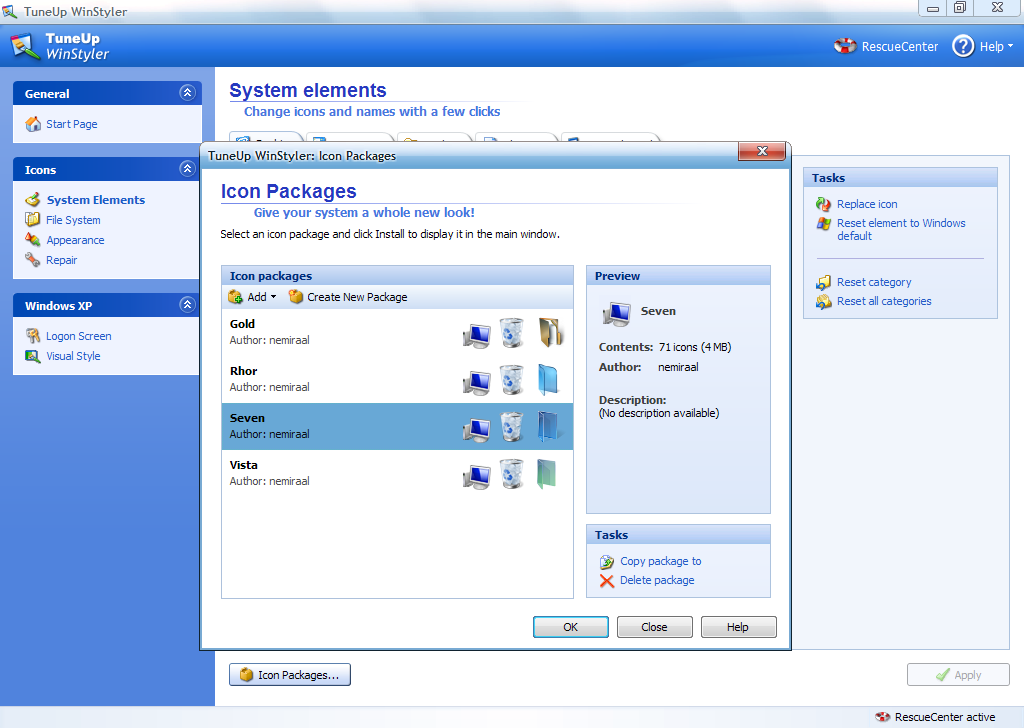Image resolution: width=1024 pixels, height=728 pixels.
Task: Click the Repair wrench icon
Action: (x=33, y=260)
